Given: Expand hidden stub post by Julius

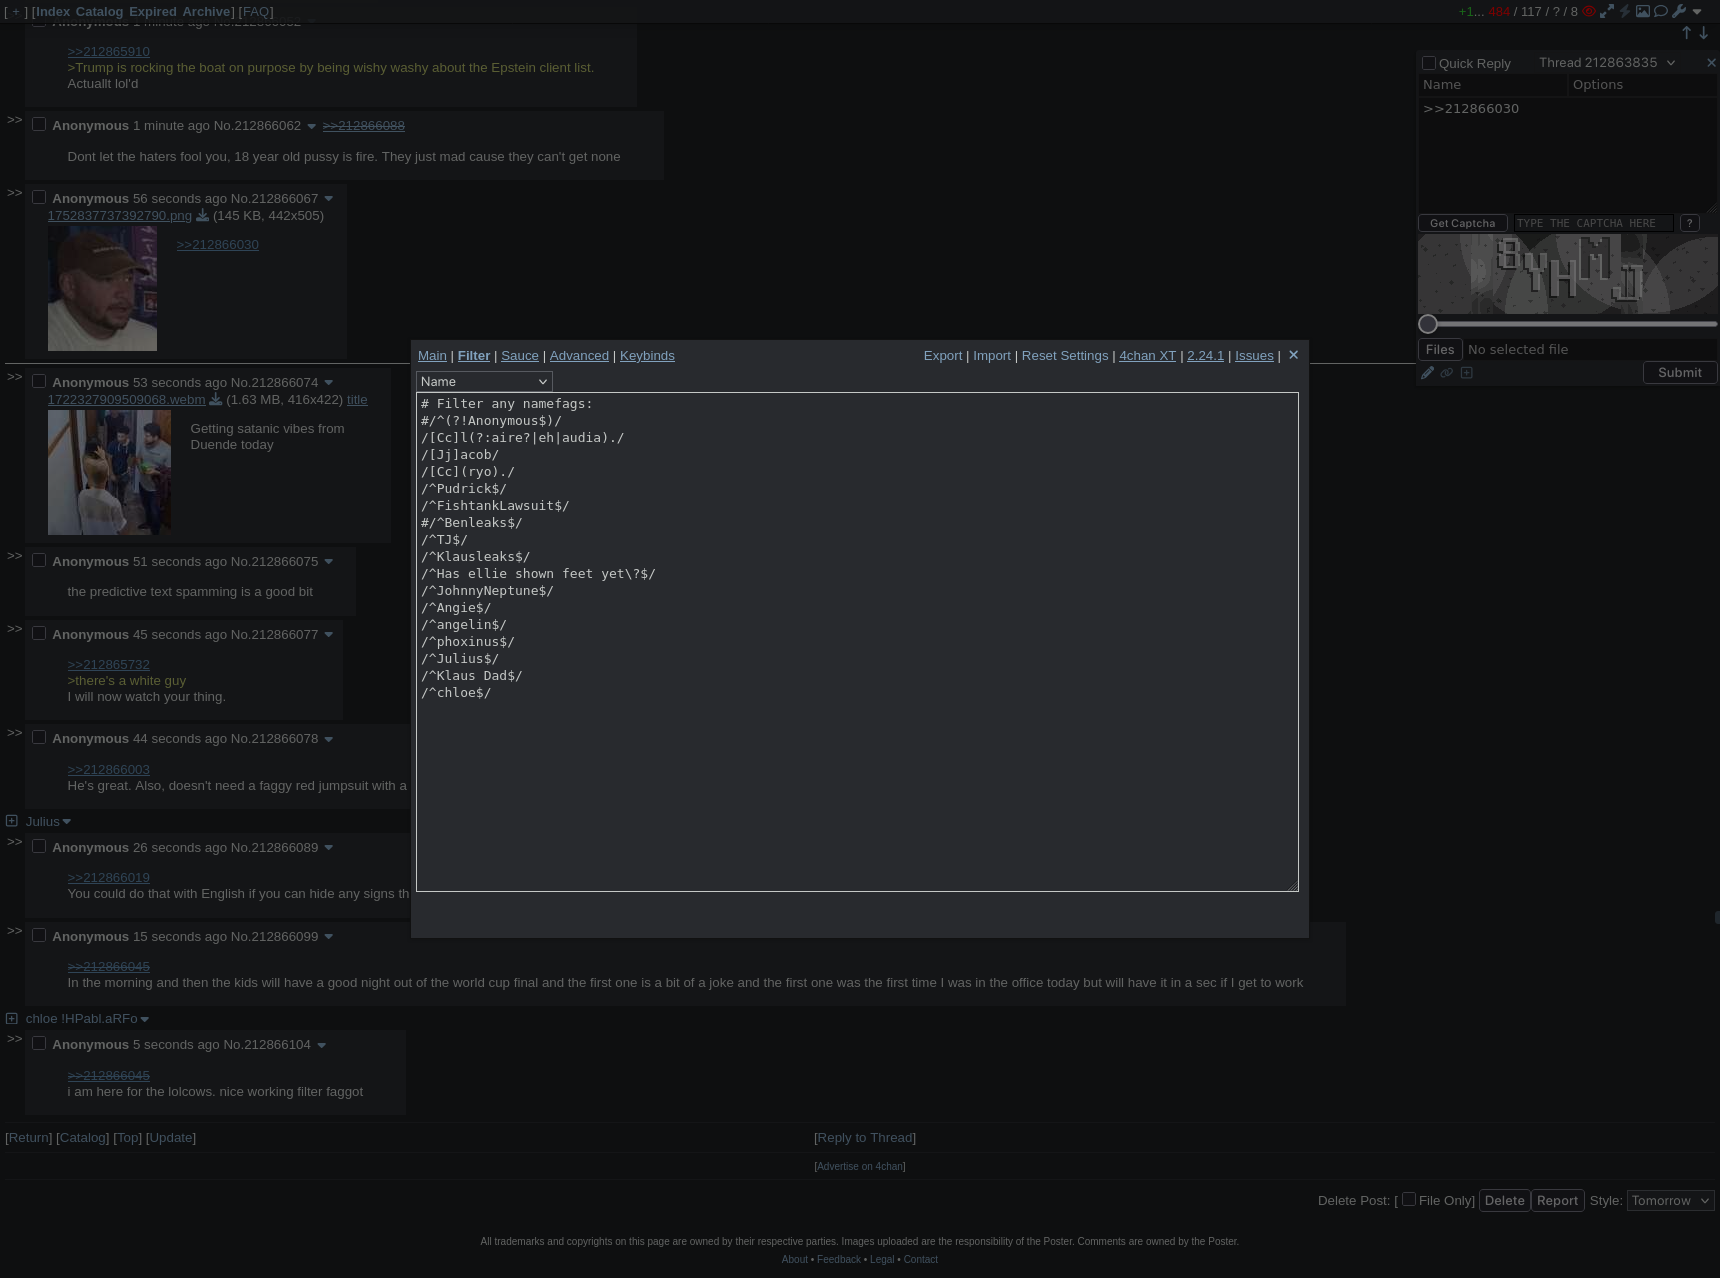Looking at the screenshot, I should point(12,821).
